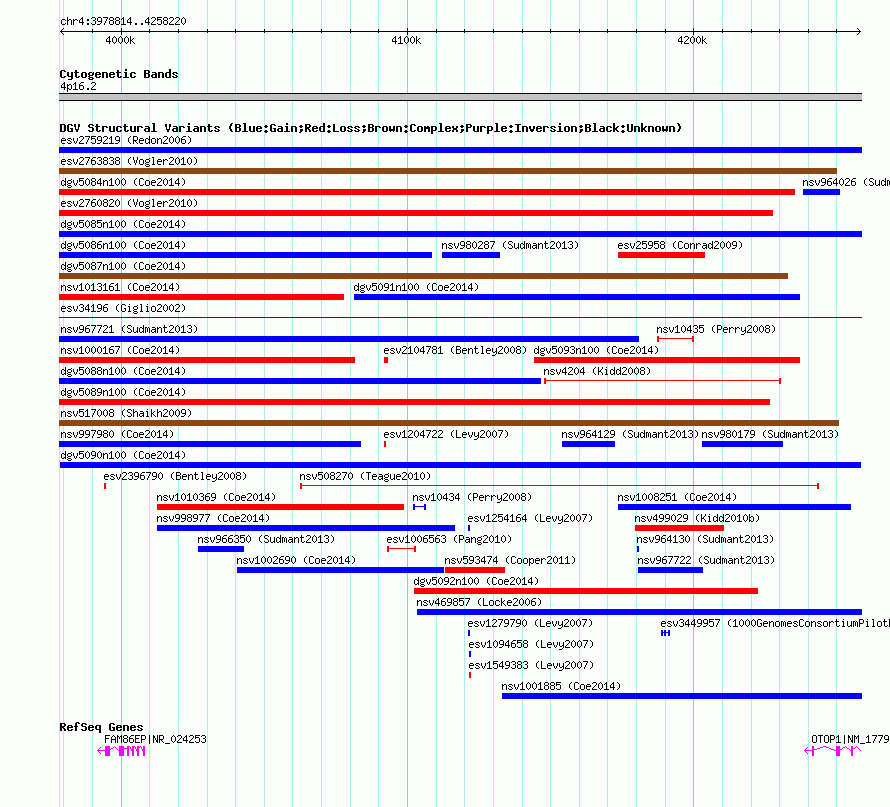
Task: Open the FAM86EP|NR_024253 gene label
Action: pyautogui.click(x=155, y=739)
